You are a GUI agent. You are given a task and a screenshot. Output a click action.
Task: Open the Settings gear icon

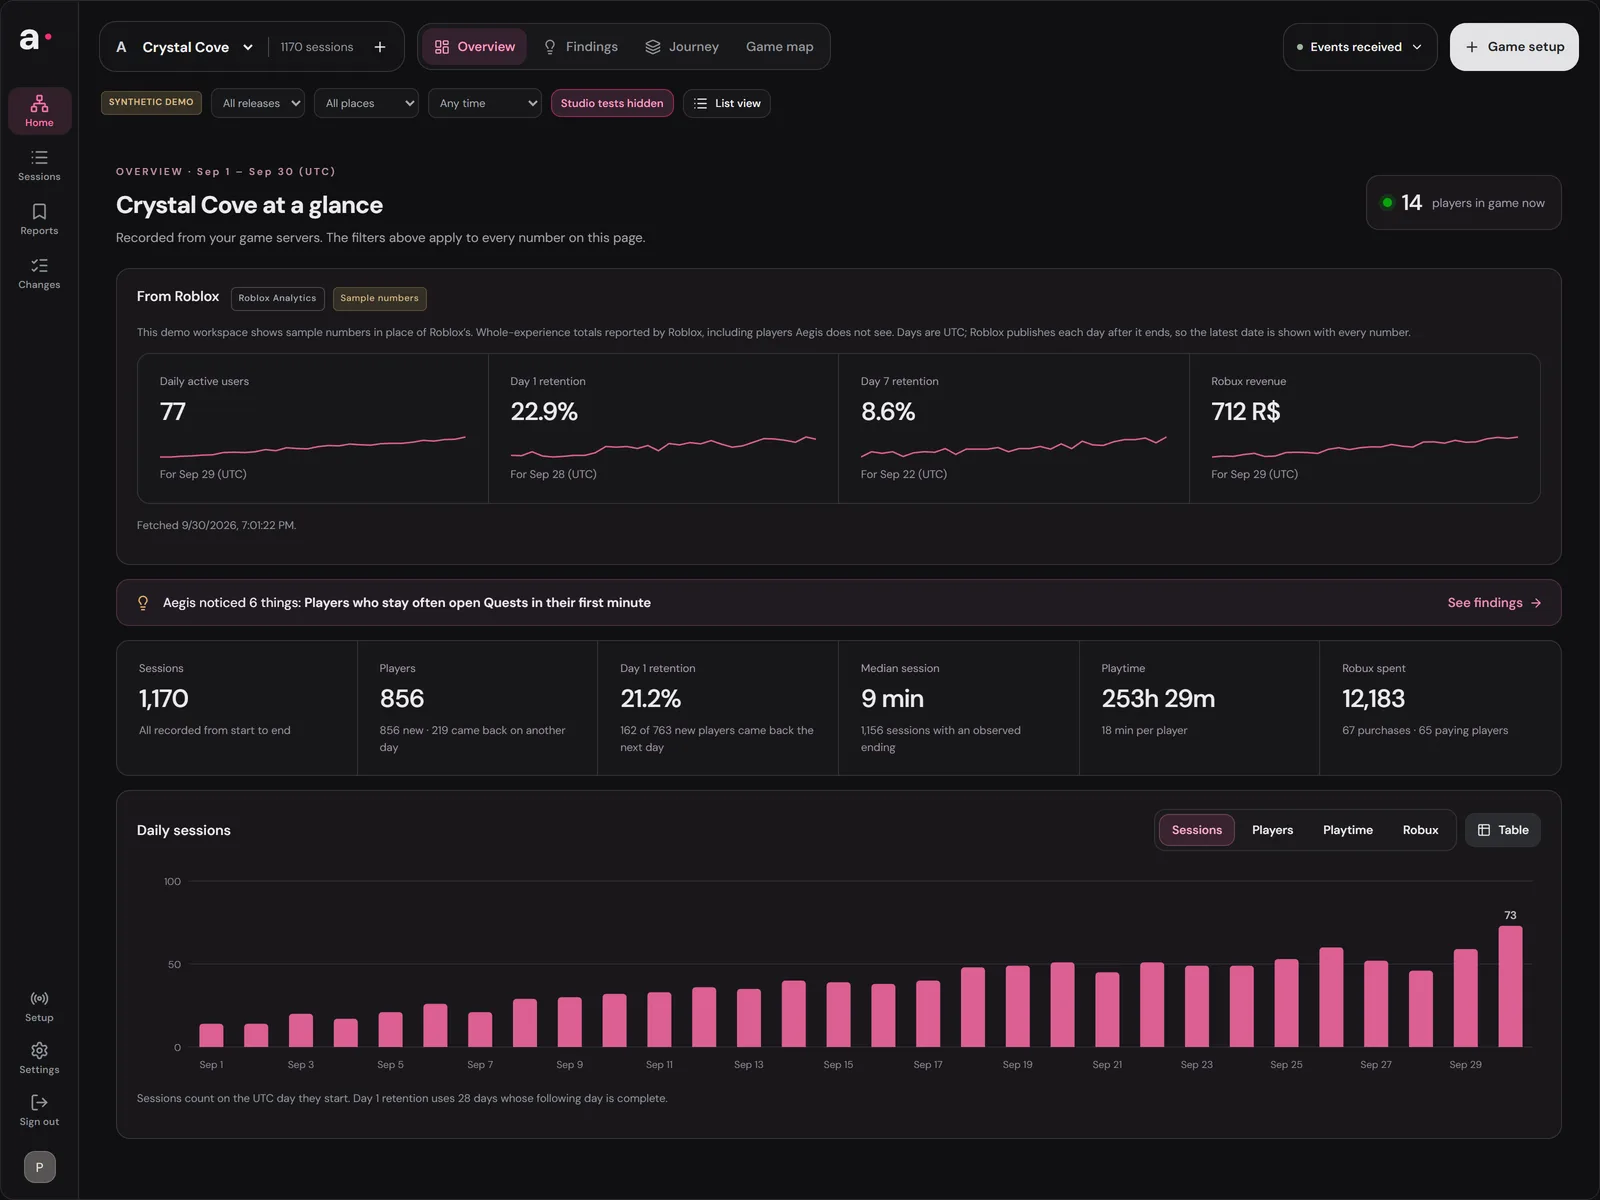[39, 1058]
